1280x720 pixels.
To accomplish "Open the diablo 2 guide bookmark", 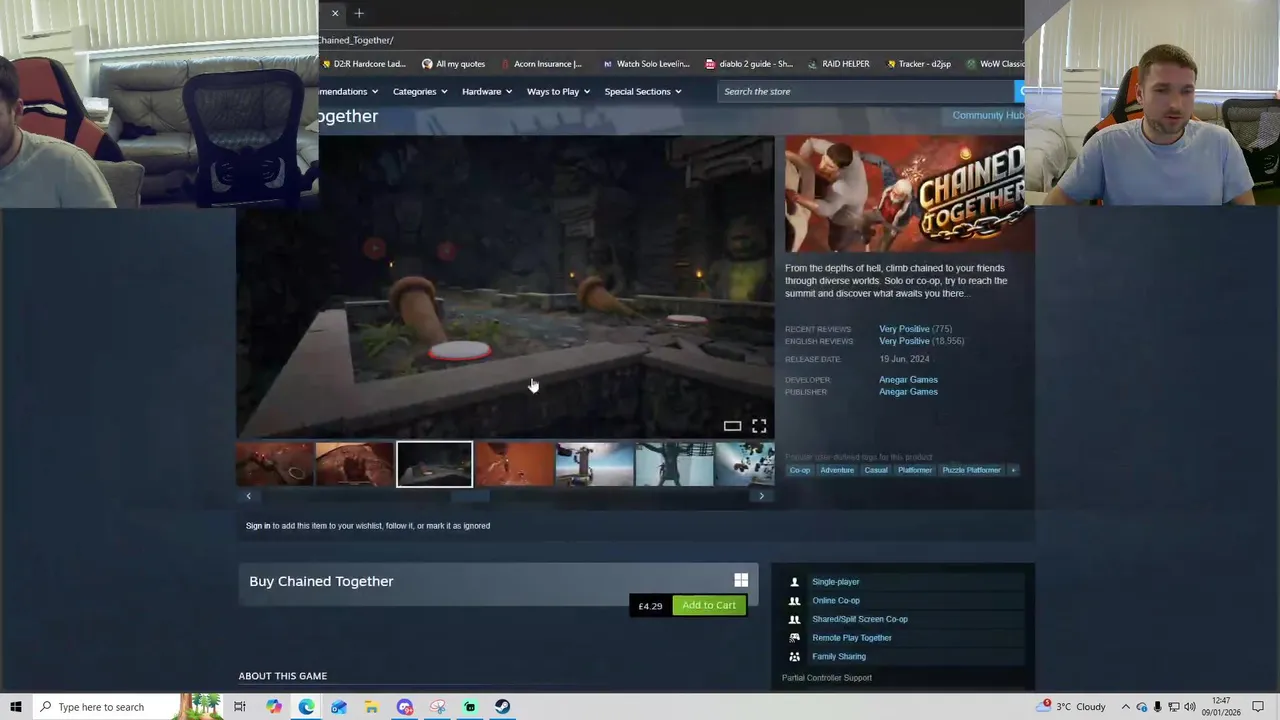I will click(749, 64).
